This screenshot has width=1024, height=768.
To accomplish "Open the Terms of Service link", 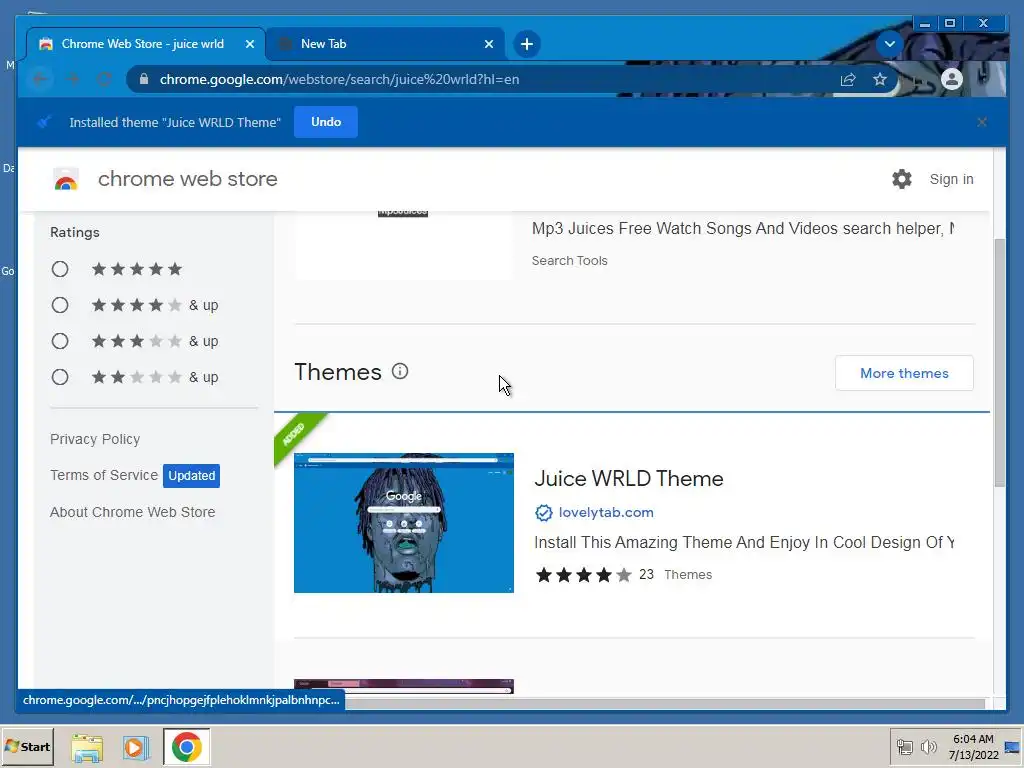I will coord(104,475).
